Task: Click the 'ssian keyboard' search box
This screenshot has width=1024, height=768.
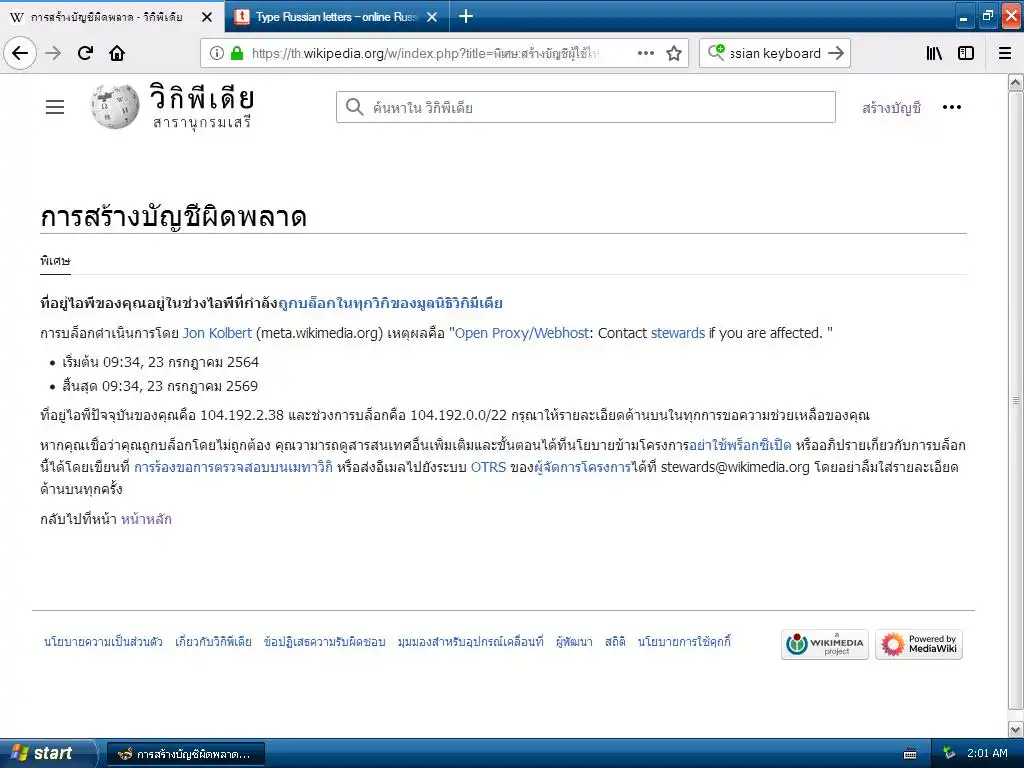Action: pyautogui.click(x=775, y=53)
